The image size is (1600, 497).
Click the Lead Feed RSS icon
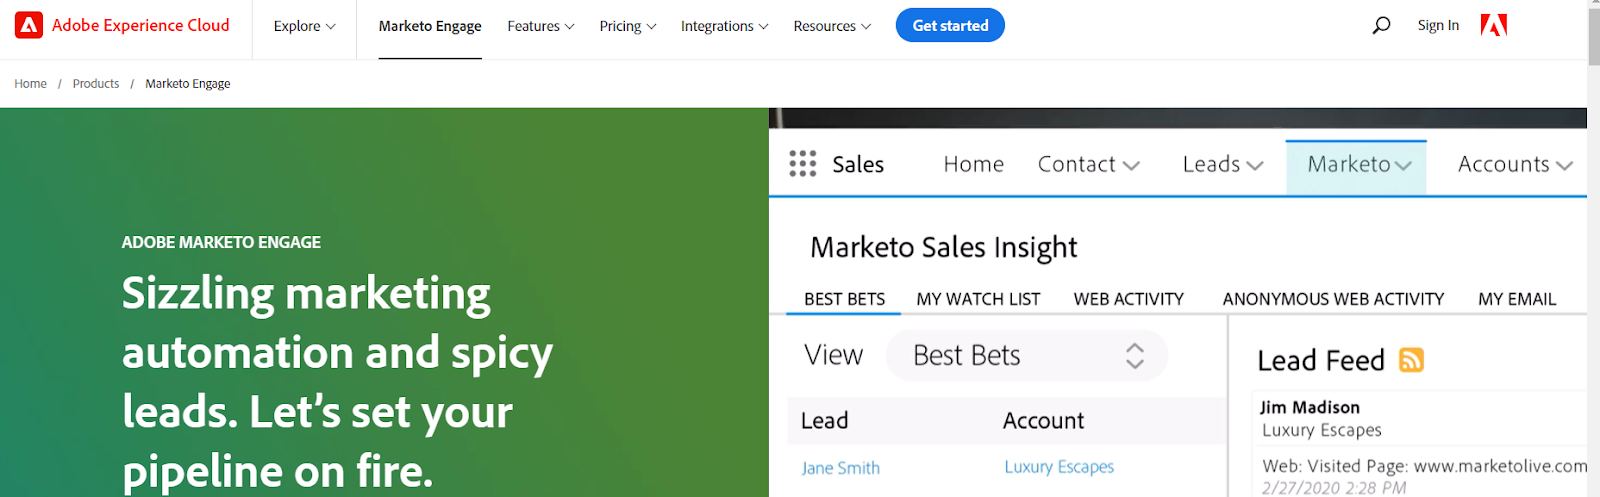click(1411, 360)
